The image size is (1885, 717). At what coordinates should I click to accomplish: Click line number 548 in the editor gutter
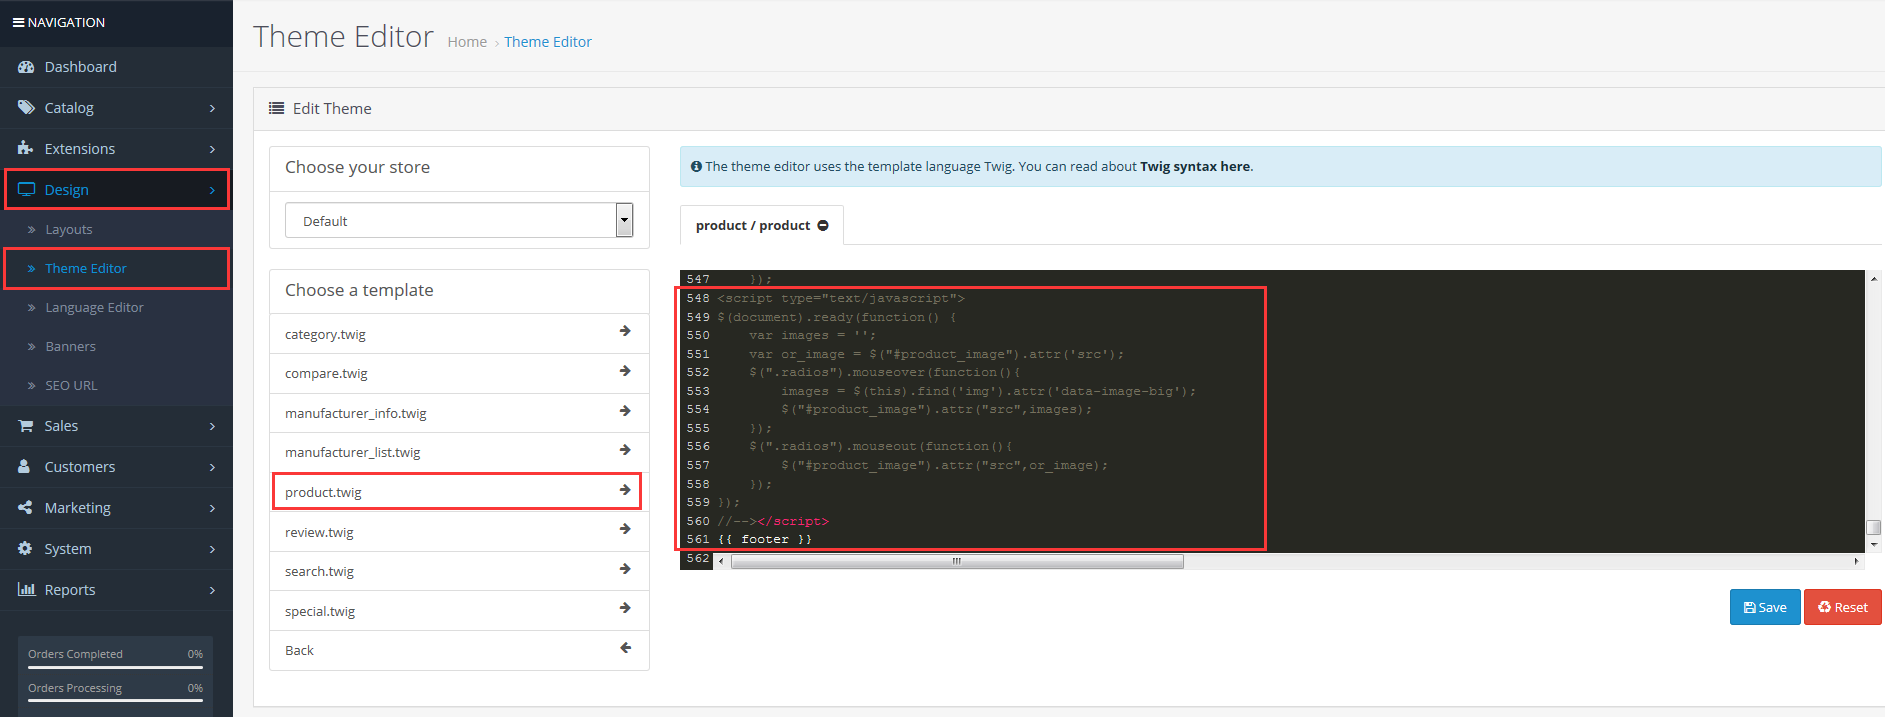point(698,298)
